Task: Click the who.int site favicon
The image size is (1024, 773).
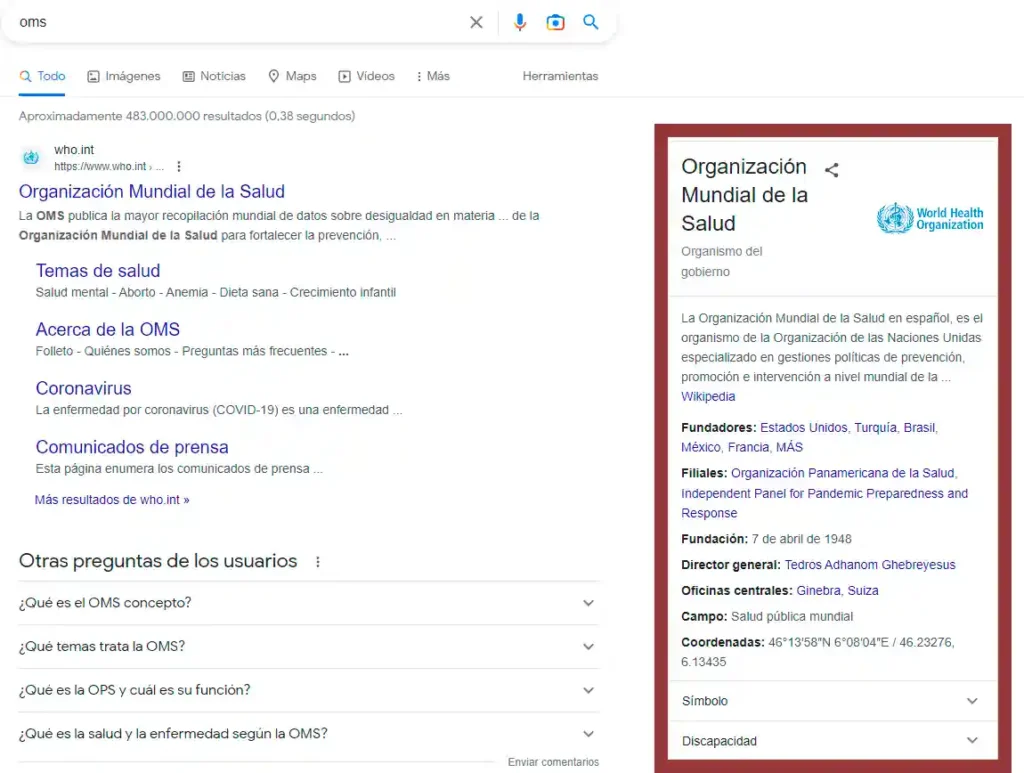Action: click(30, 157)
